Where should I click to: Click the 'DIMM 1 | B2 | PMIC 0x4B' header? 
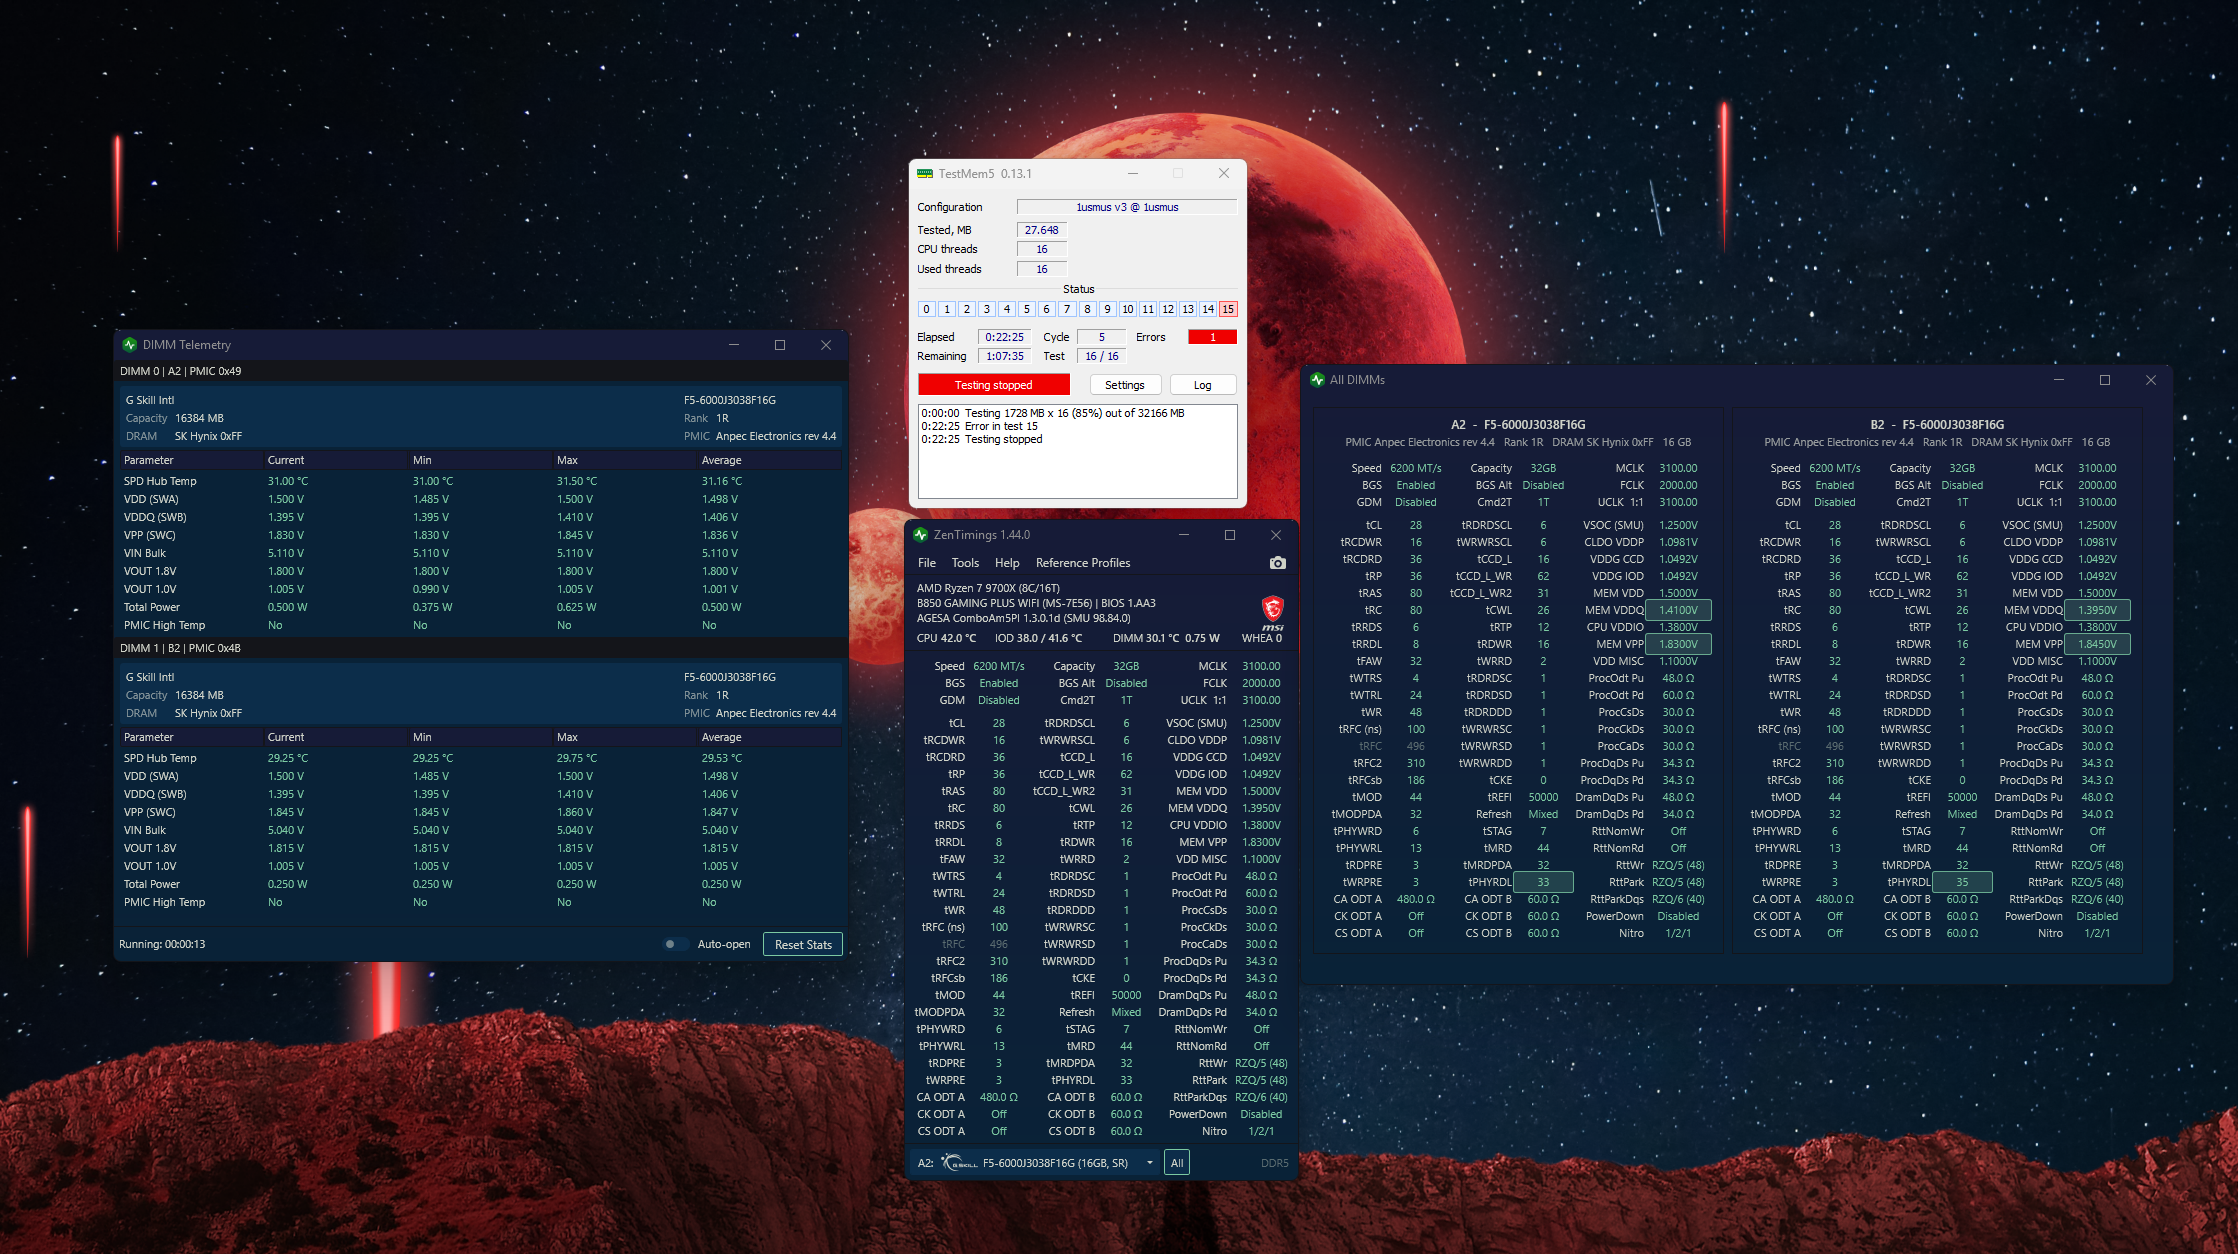coord(181,648)
